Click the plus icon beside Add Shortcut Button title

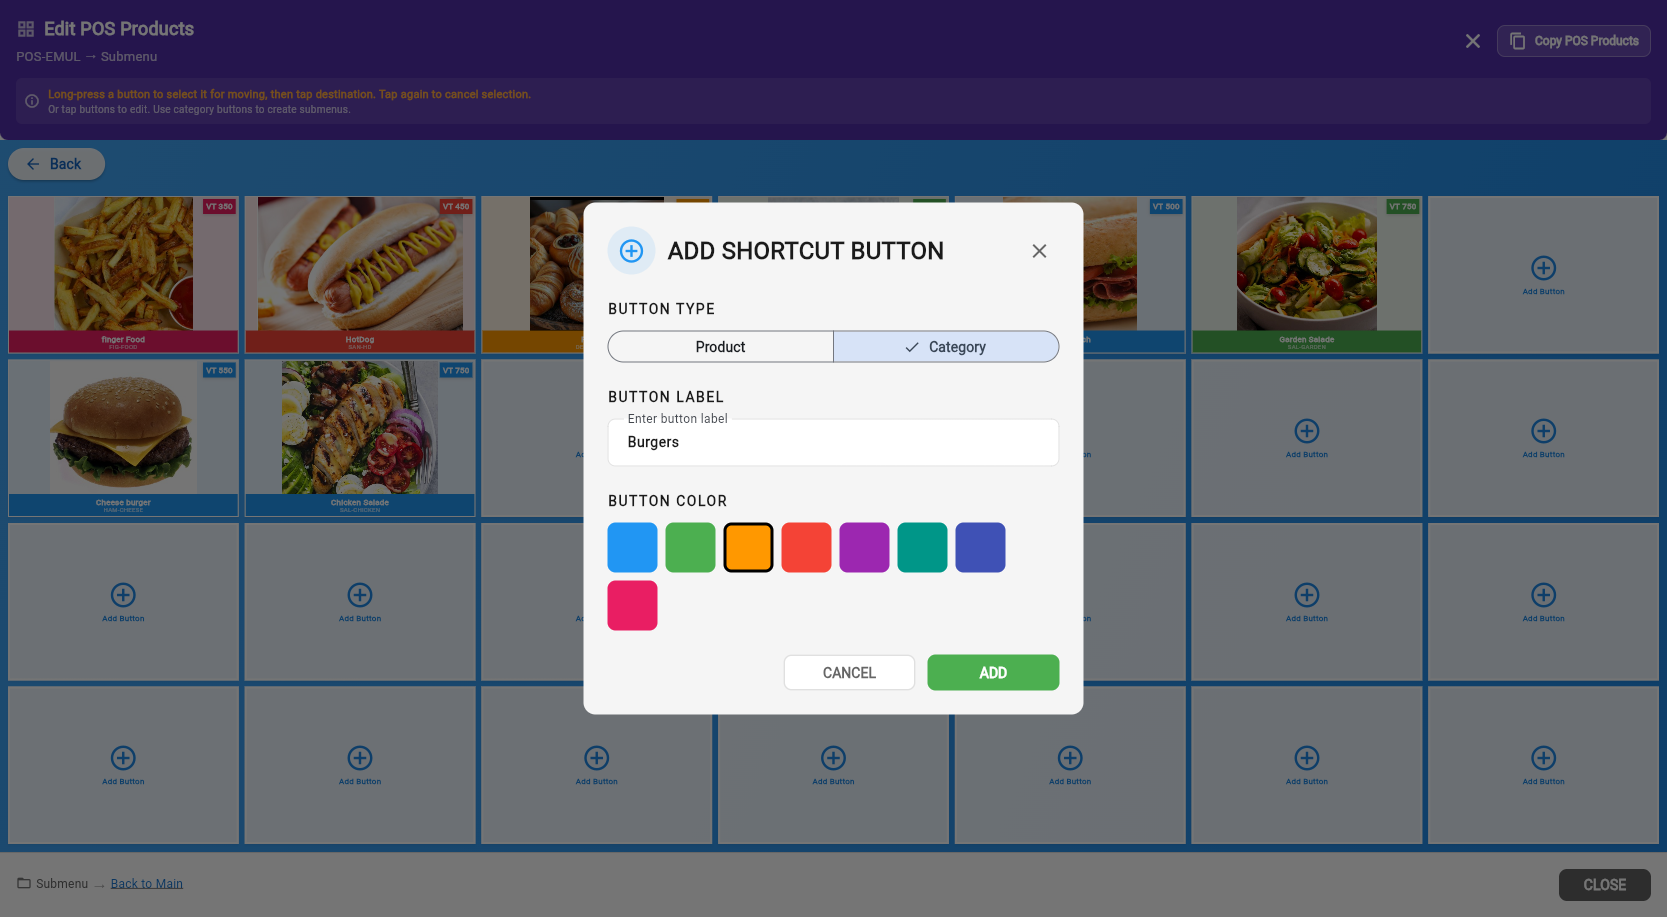(x=631, y=251)
